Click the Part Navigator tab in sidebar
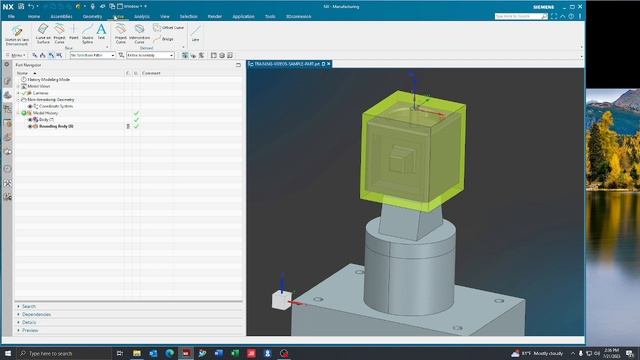 click(7, 95)
